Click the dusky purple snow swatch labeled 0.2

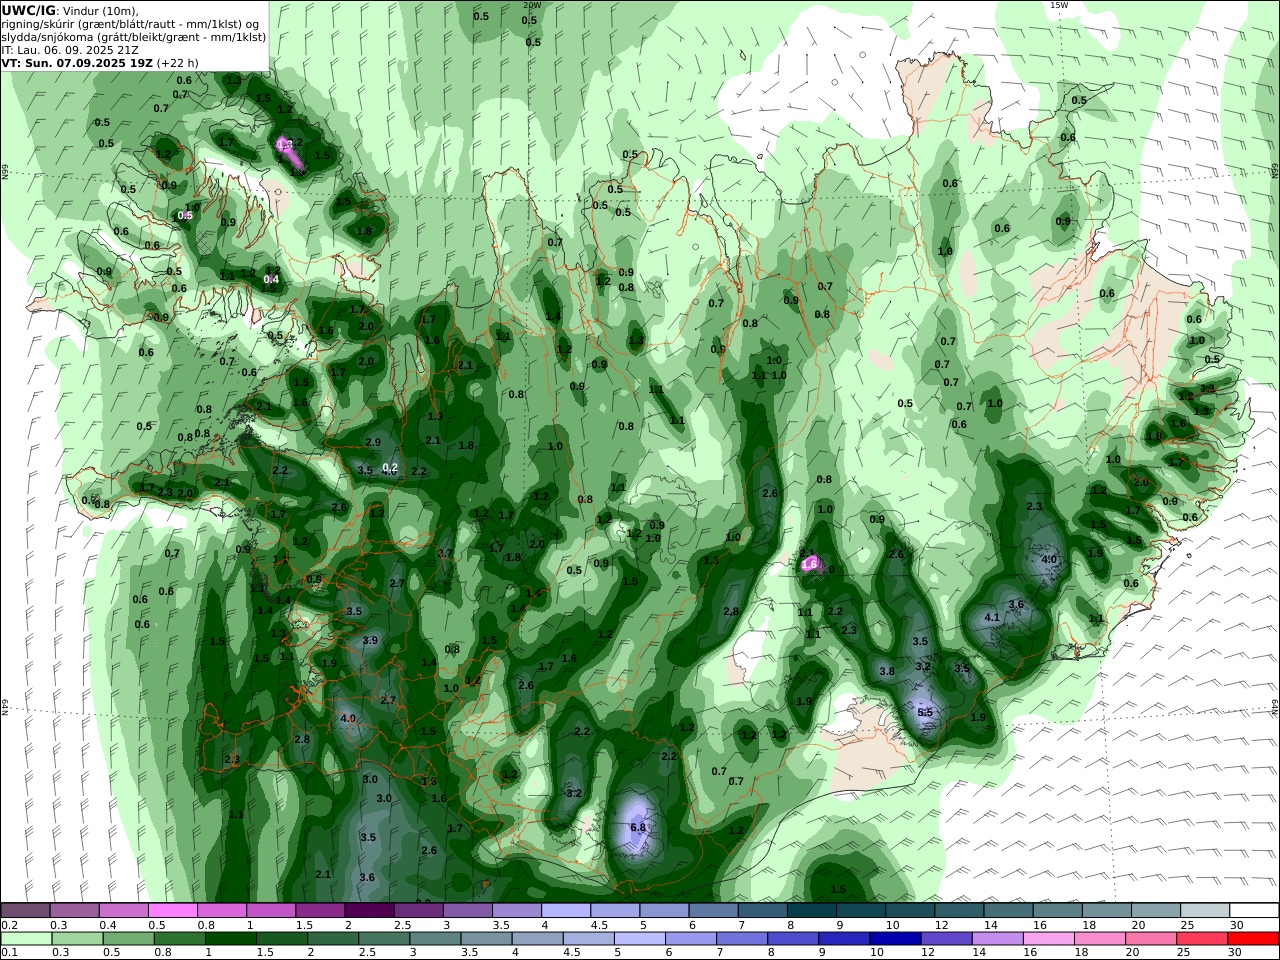(x=25, y=910)
